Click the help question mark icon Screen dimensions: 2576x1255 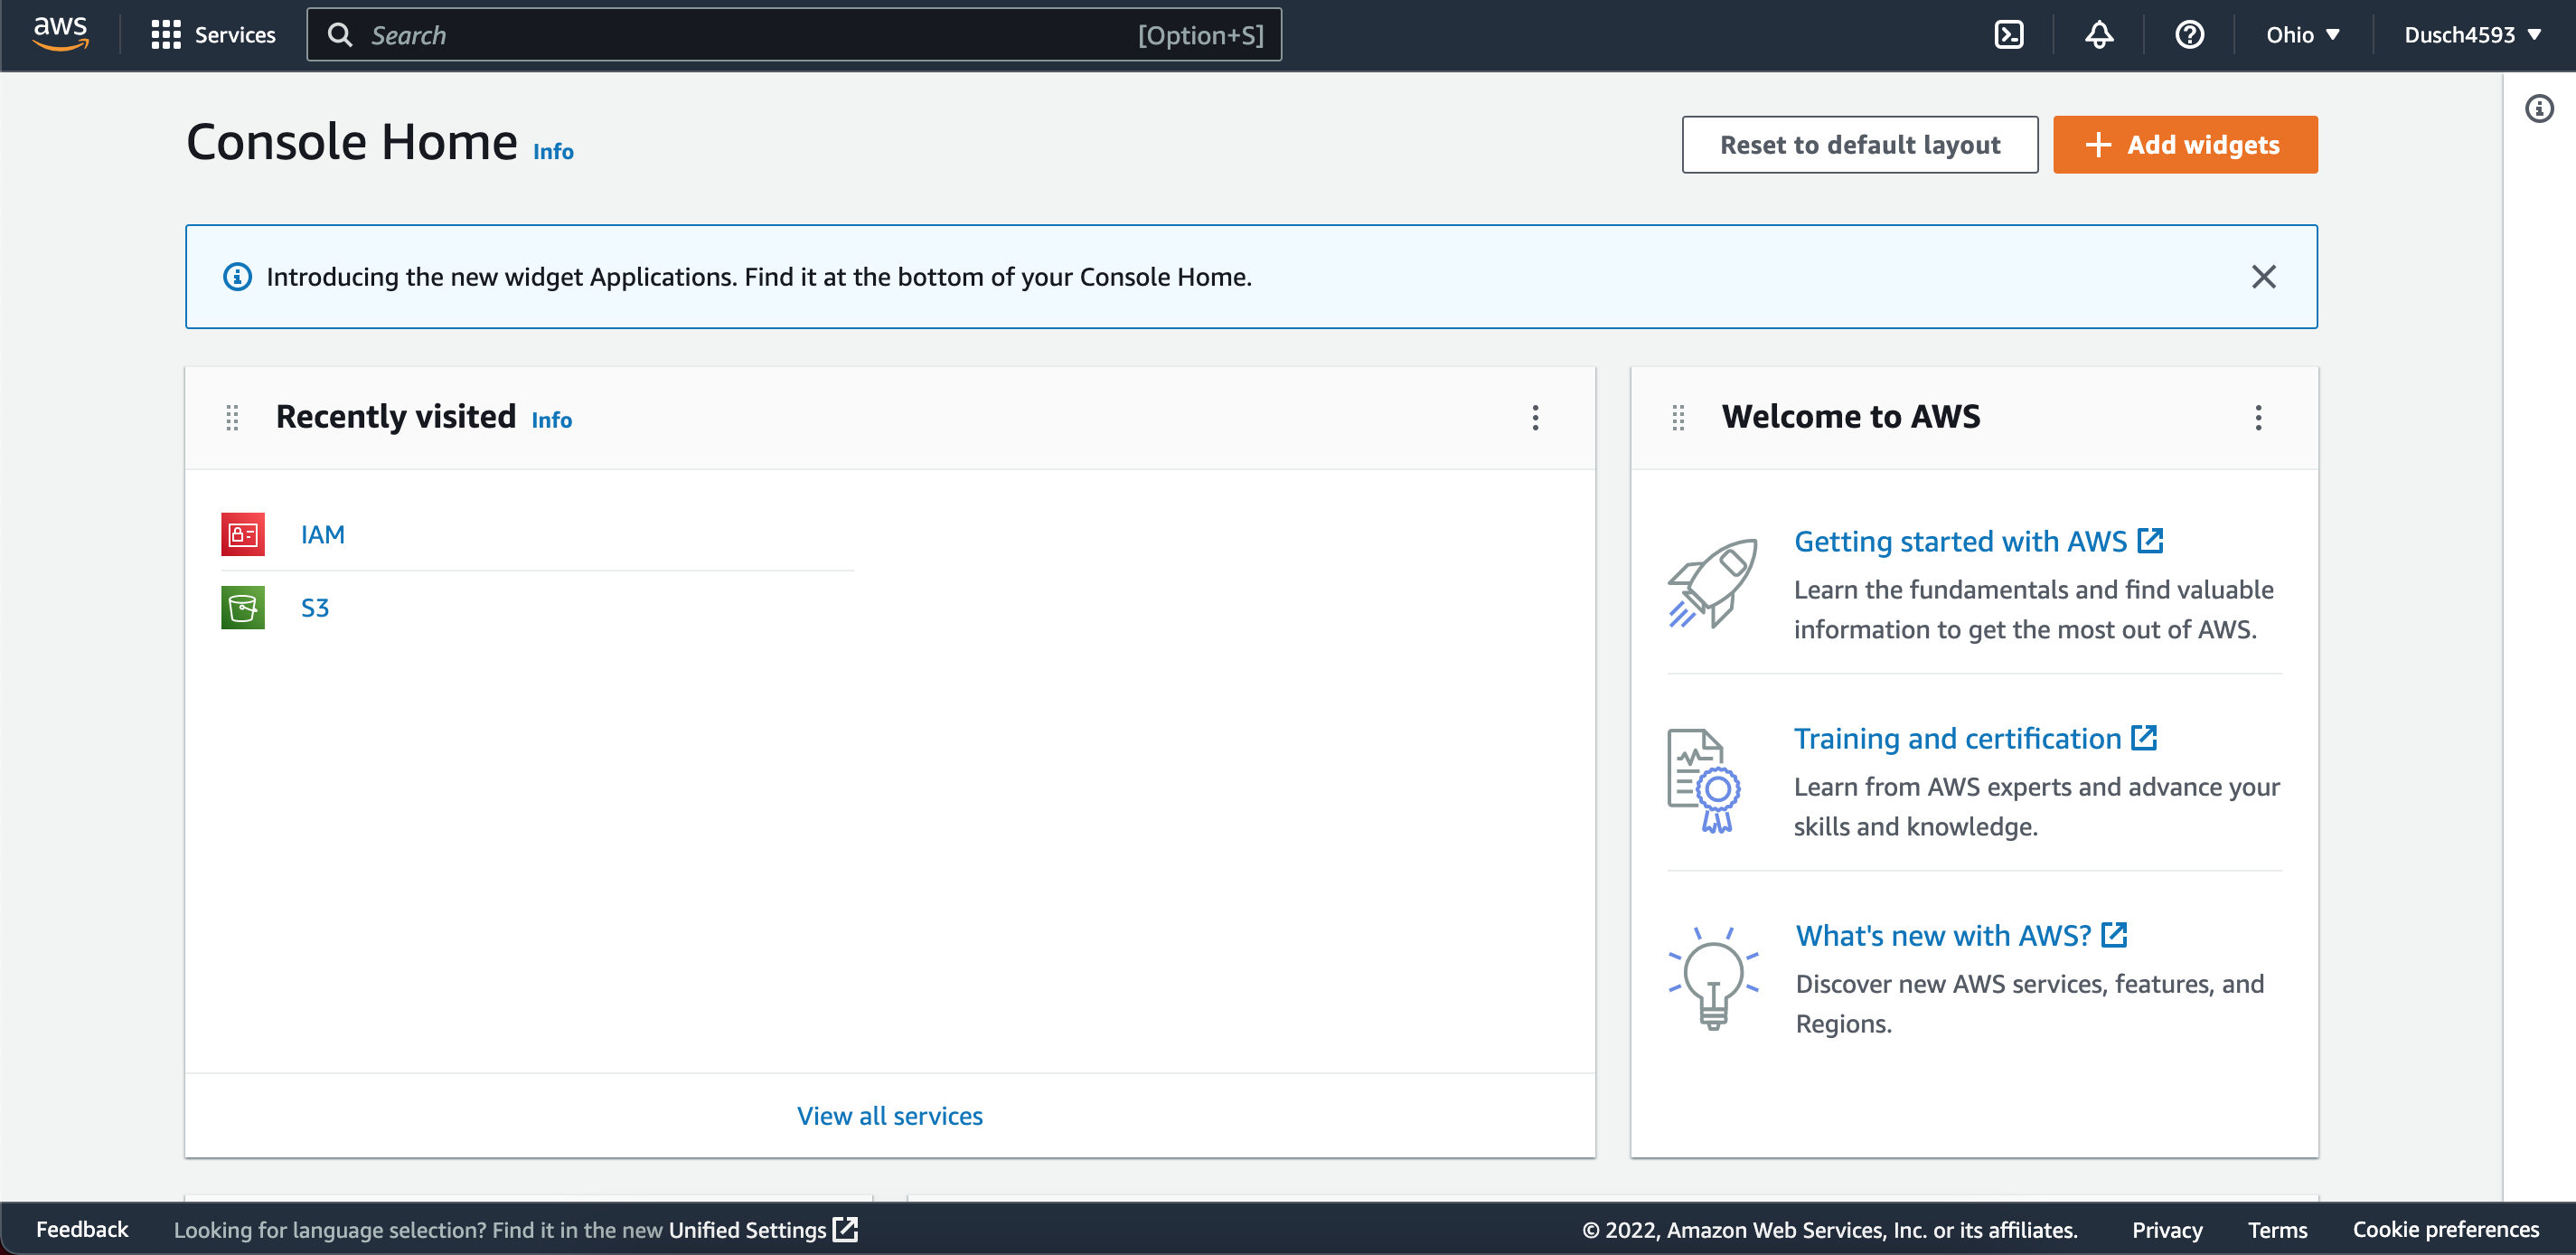click(2188, 35)
